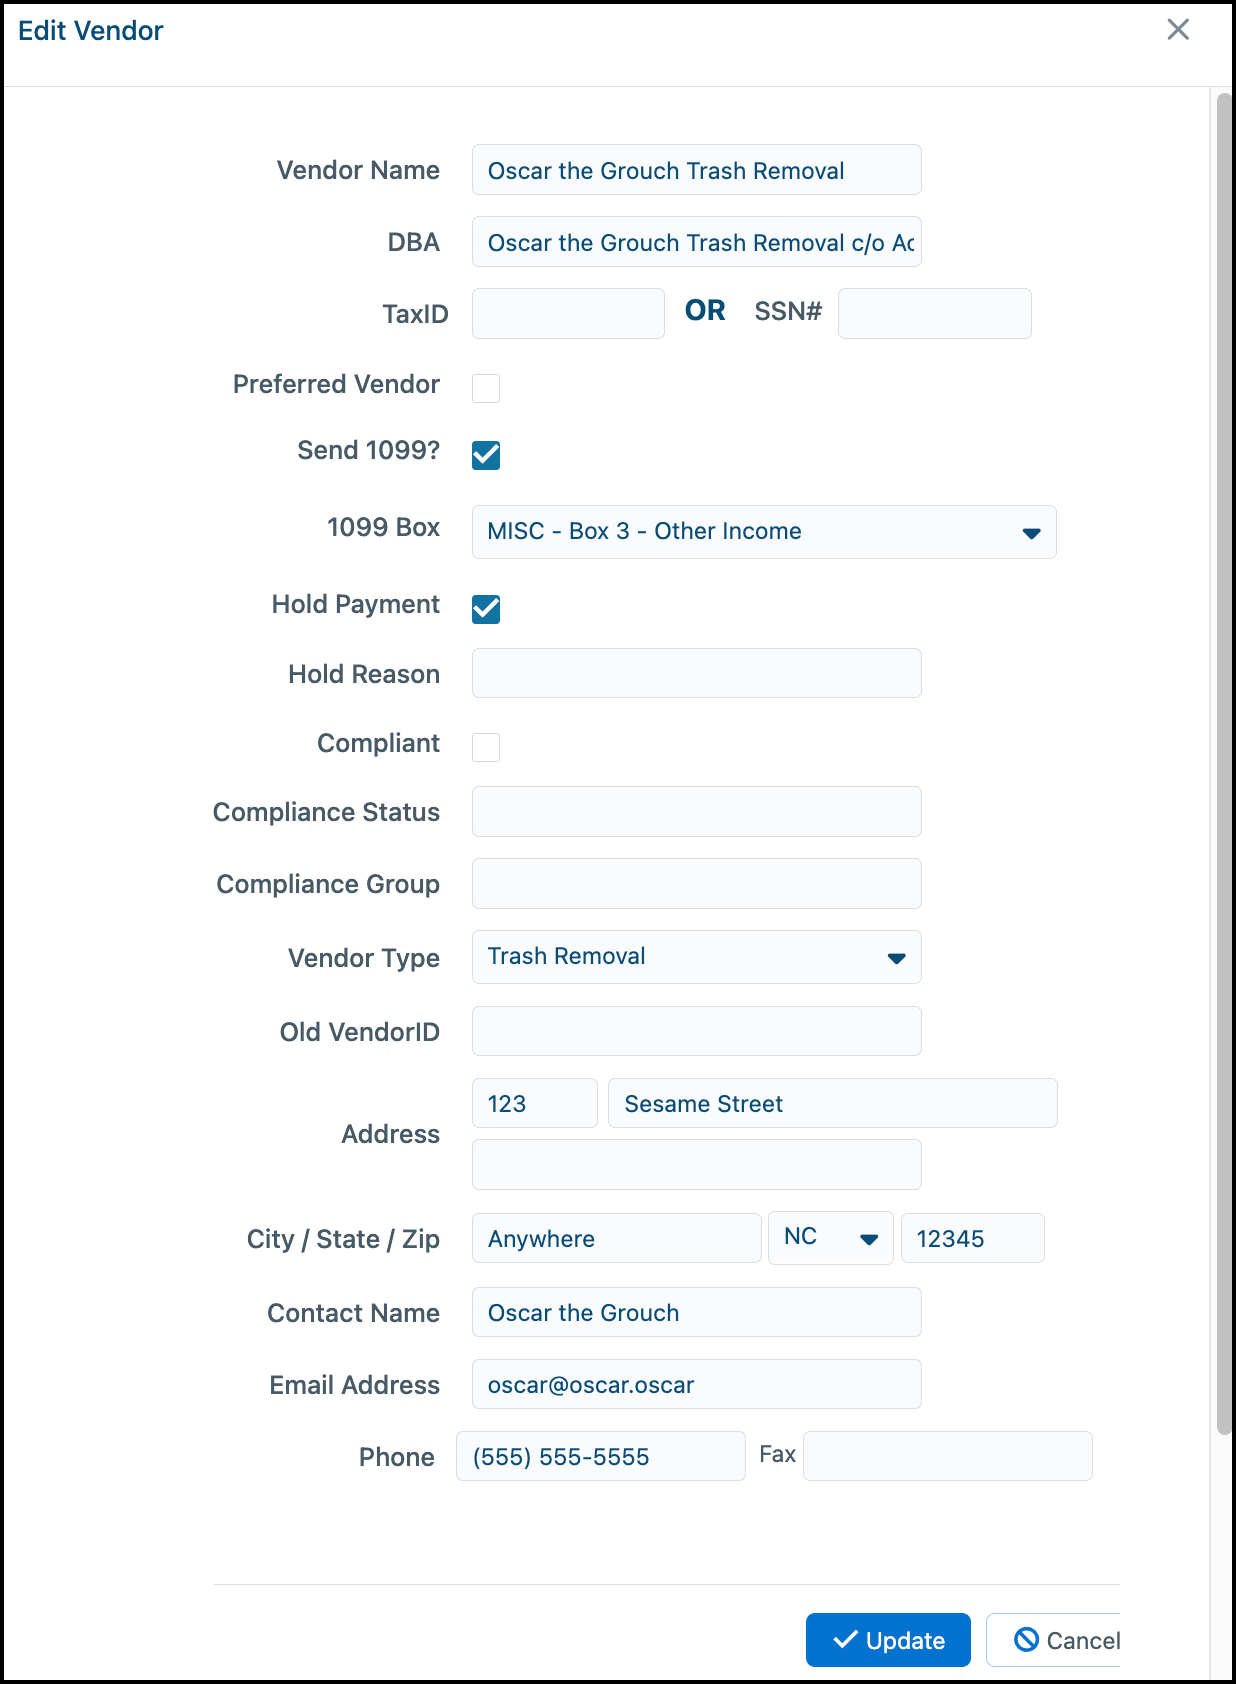Click the Zip code field 12345

click(x=973, y=1238)
